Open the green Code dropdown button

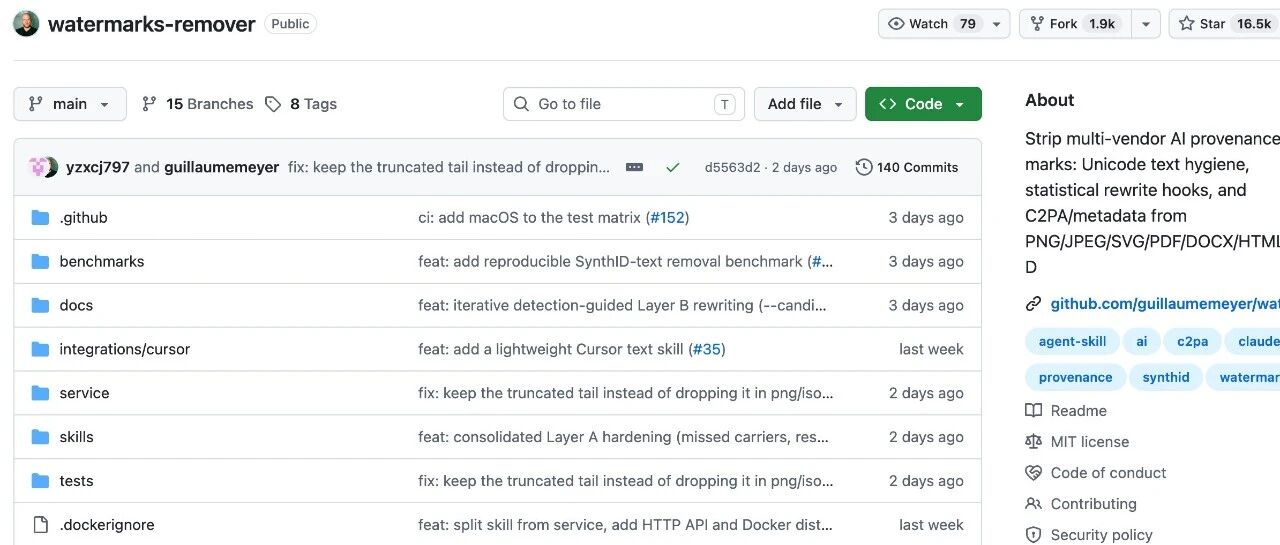click(923, 104)
